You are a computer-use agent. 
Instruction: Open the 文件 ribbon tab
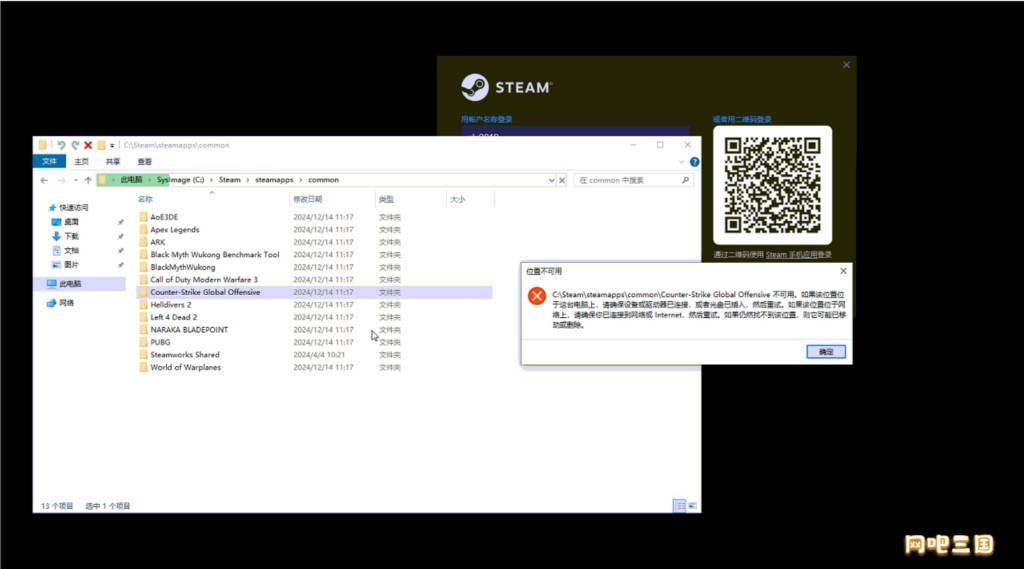[x=50, y=161]
